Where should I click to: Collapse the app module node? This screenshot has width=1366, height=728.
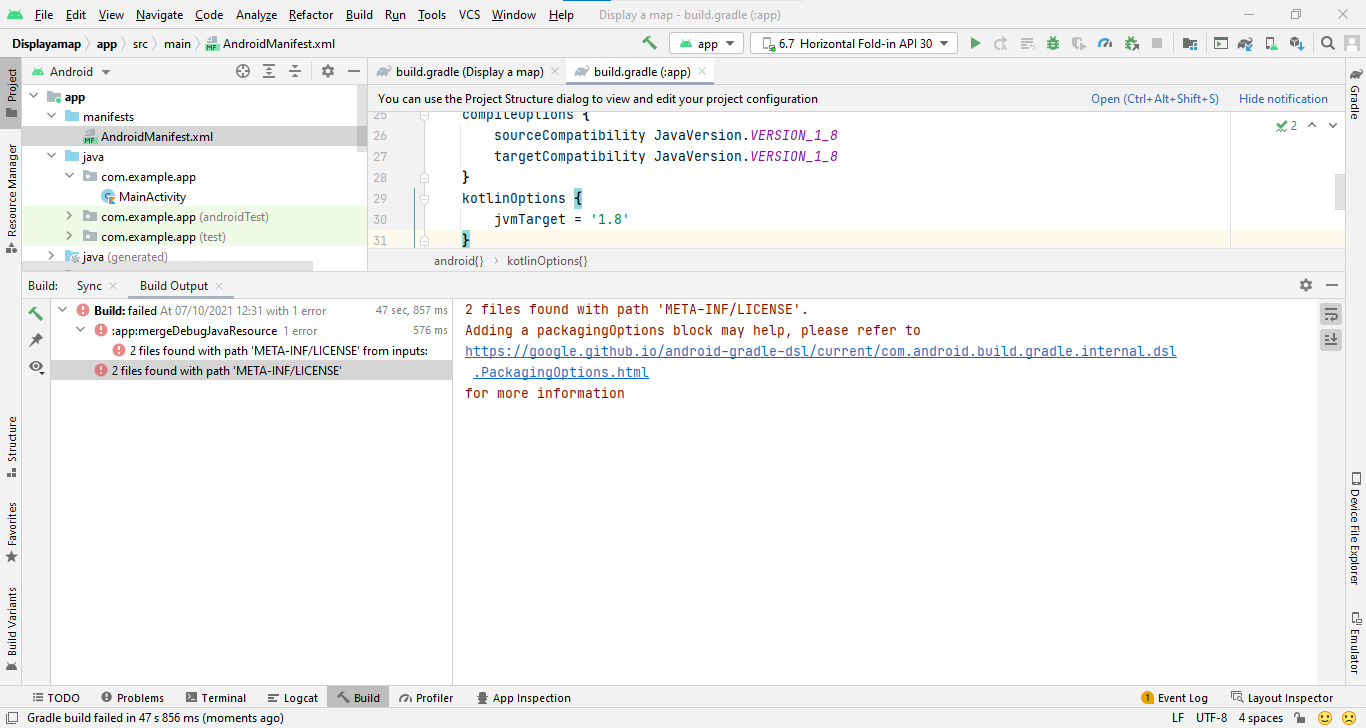tap(33, 97)
